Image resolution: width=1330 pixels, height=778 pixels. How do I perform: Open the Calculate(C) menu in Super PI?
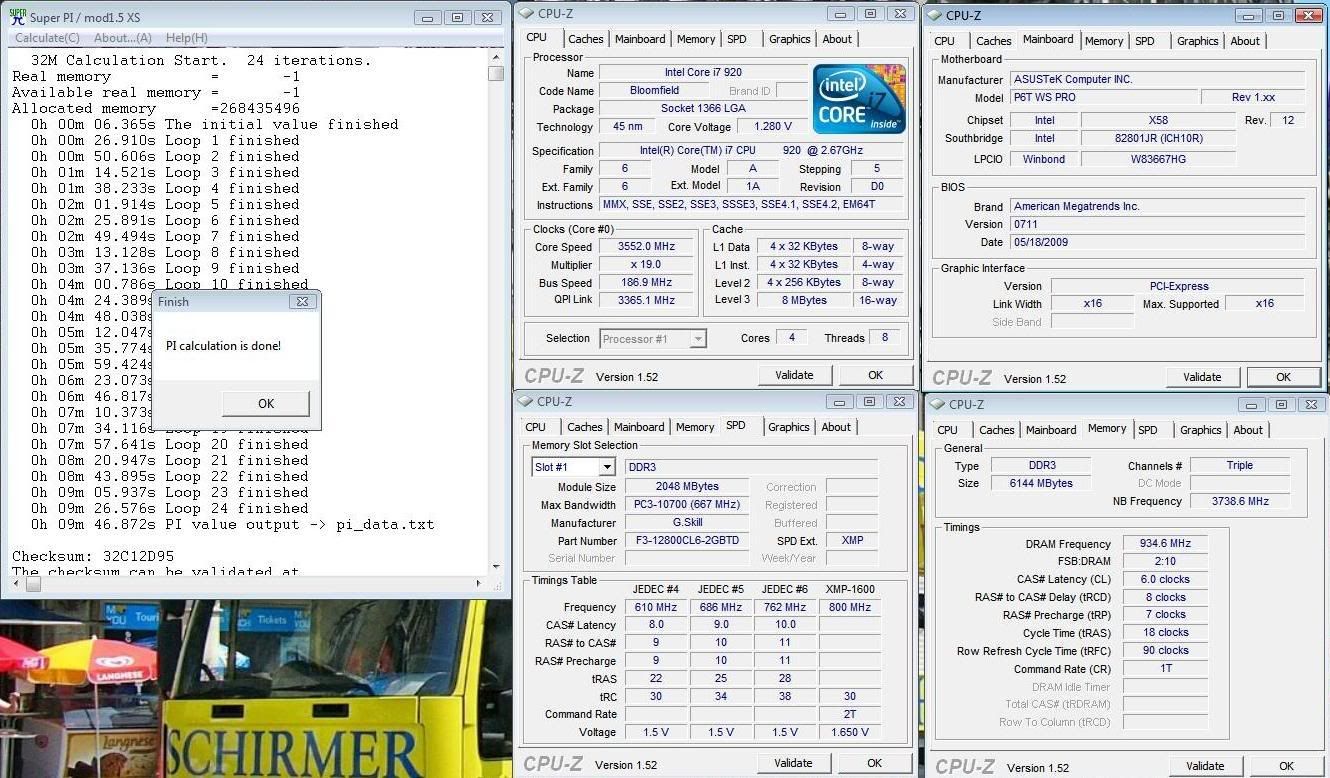47,38
